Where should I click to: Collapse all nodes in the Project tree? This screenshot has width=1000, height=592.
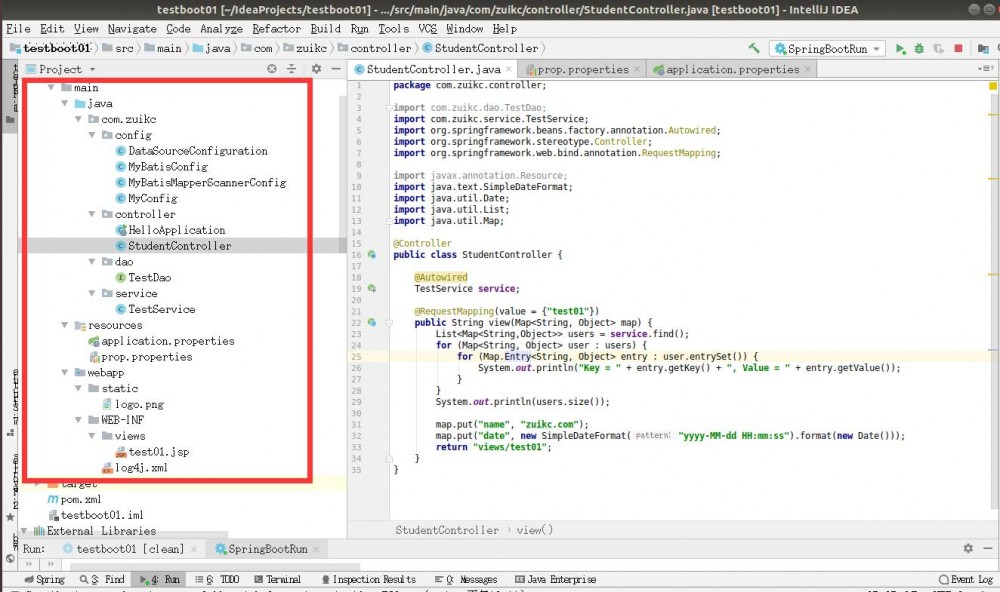point(292,69)
